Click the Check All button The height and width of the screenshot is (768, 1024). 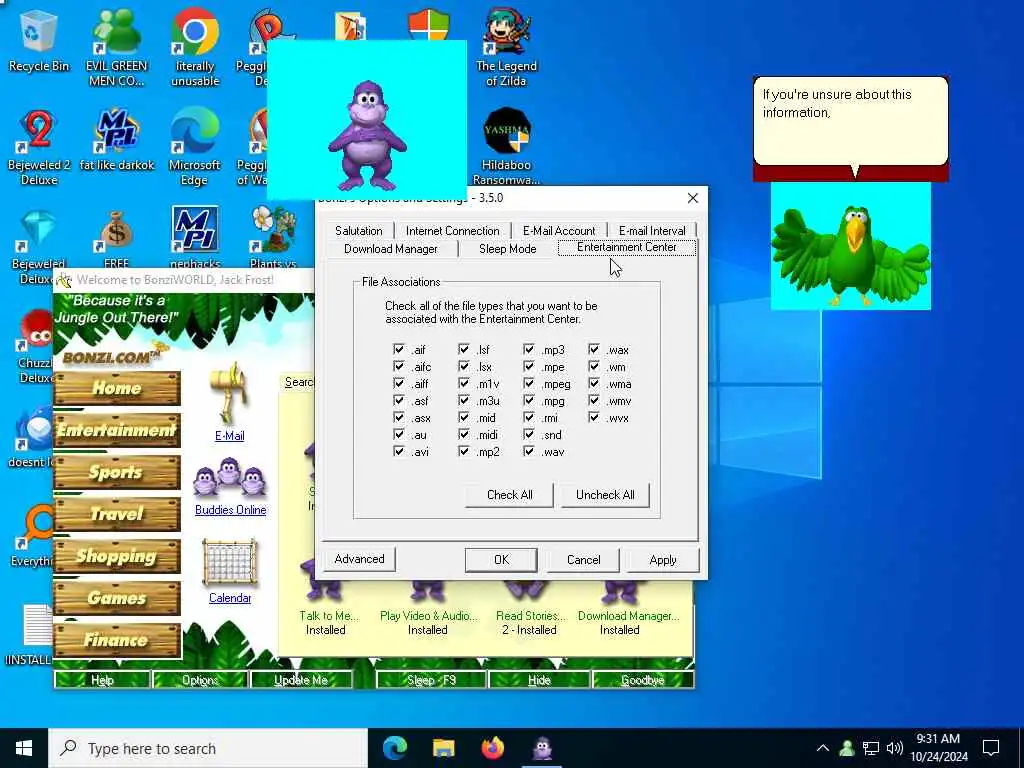[509, 494]
